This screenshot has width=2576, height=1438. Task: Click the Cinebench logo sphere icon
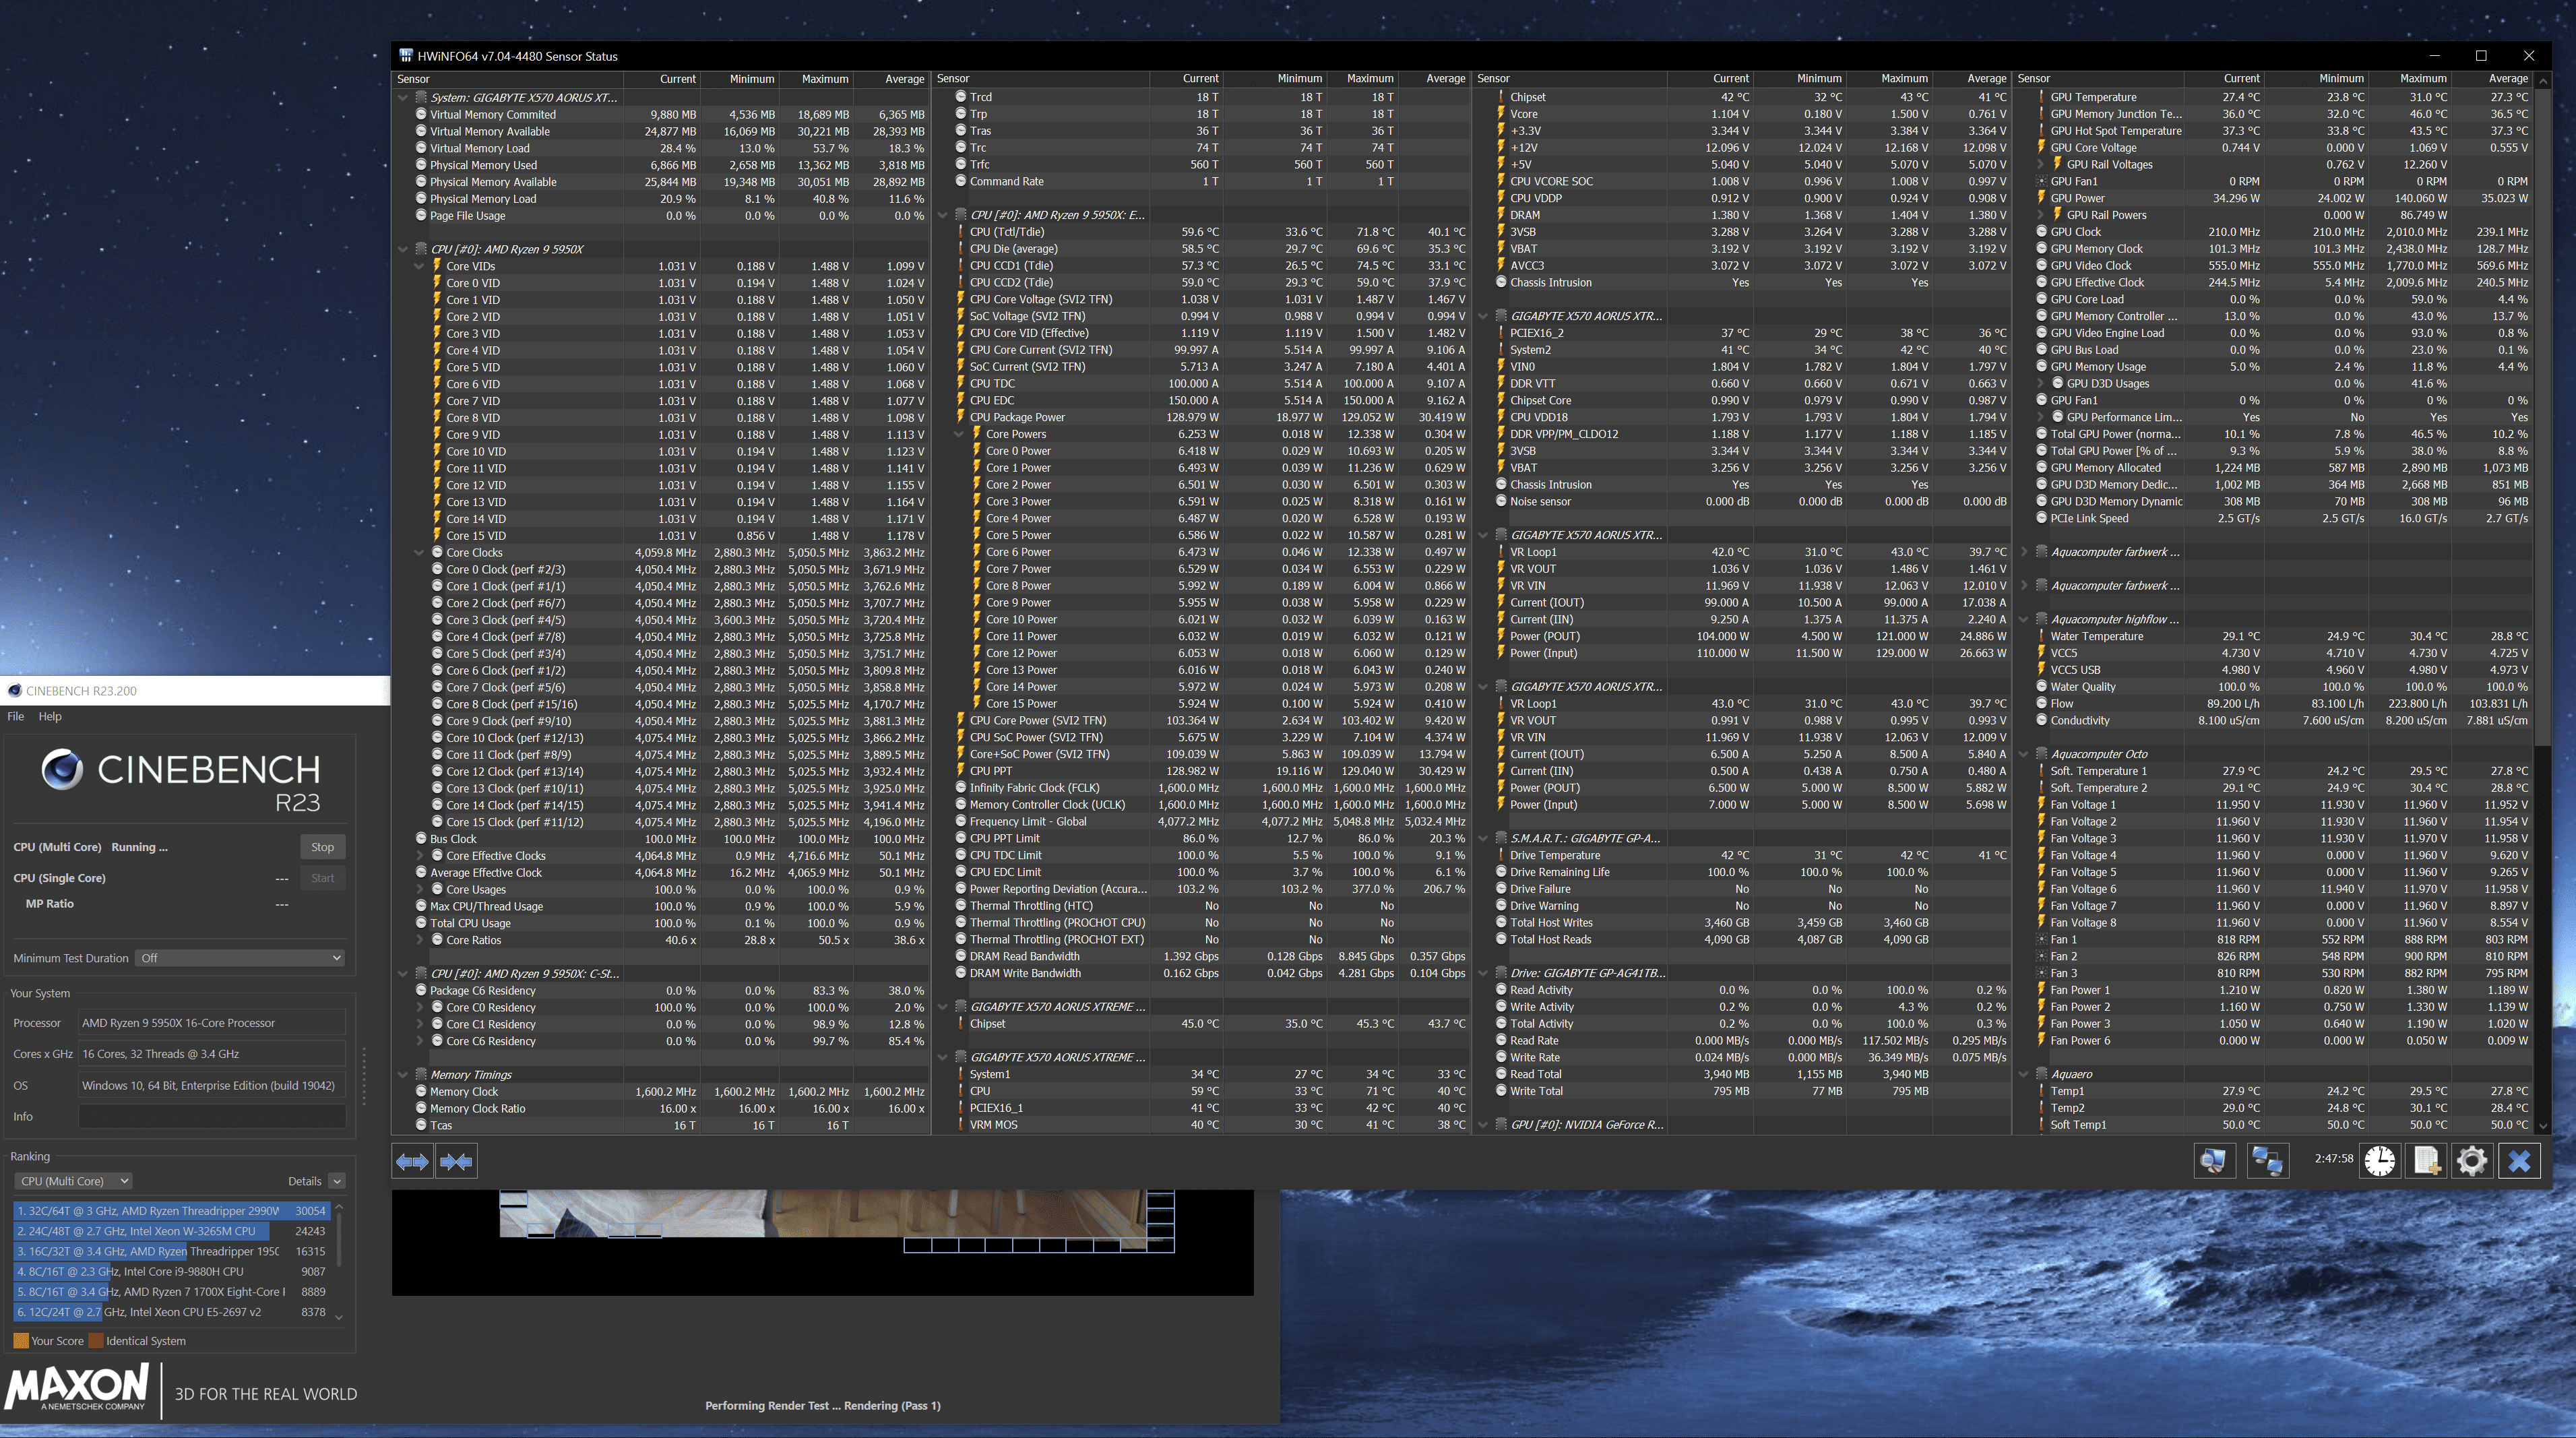(62, 769)
